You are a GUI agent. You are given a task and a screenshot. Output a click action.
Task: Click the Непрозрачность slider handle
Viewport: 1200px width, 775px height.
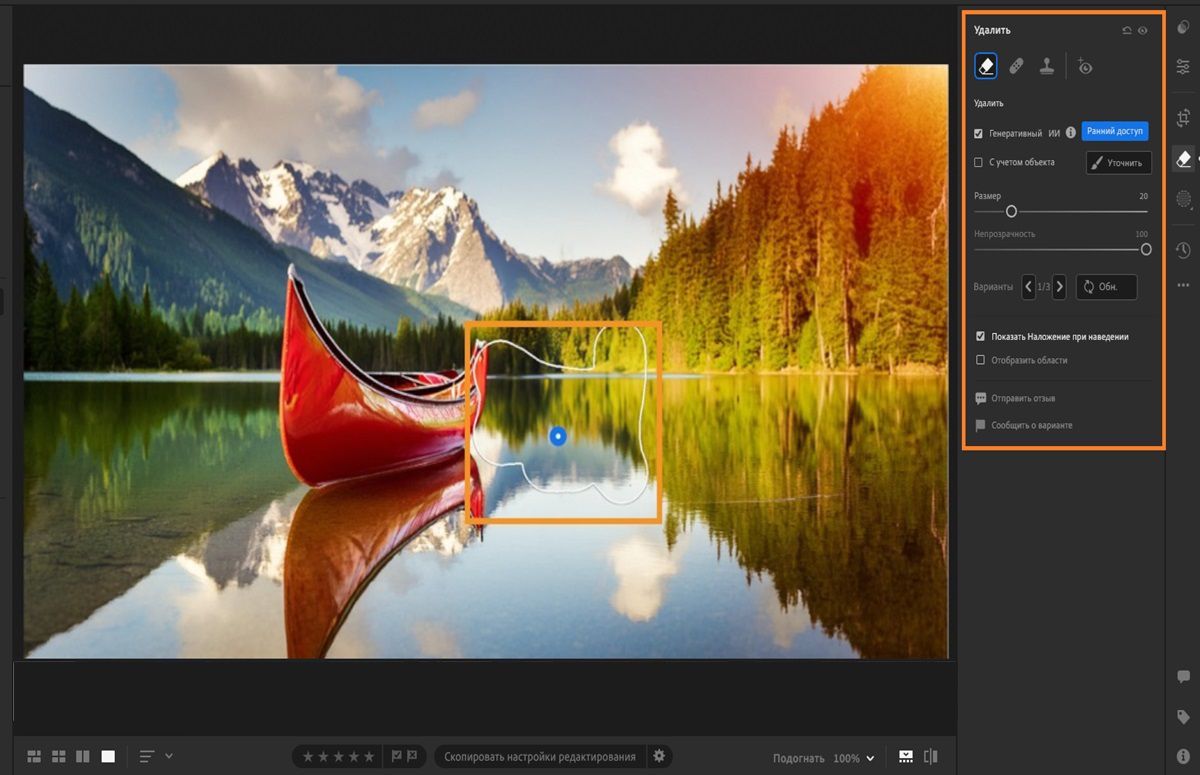[1146, 249]
